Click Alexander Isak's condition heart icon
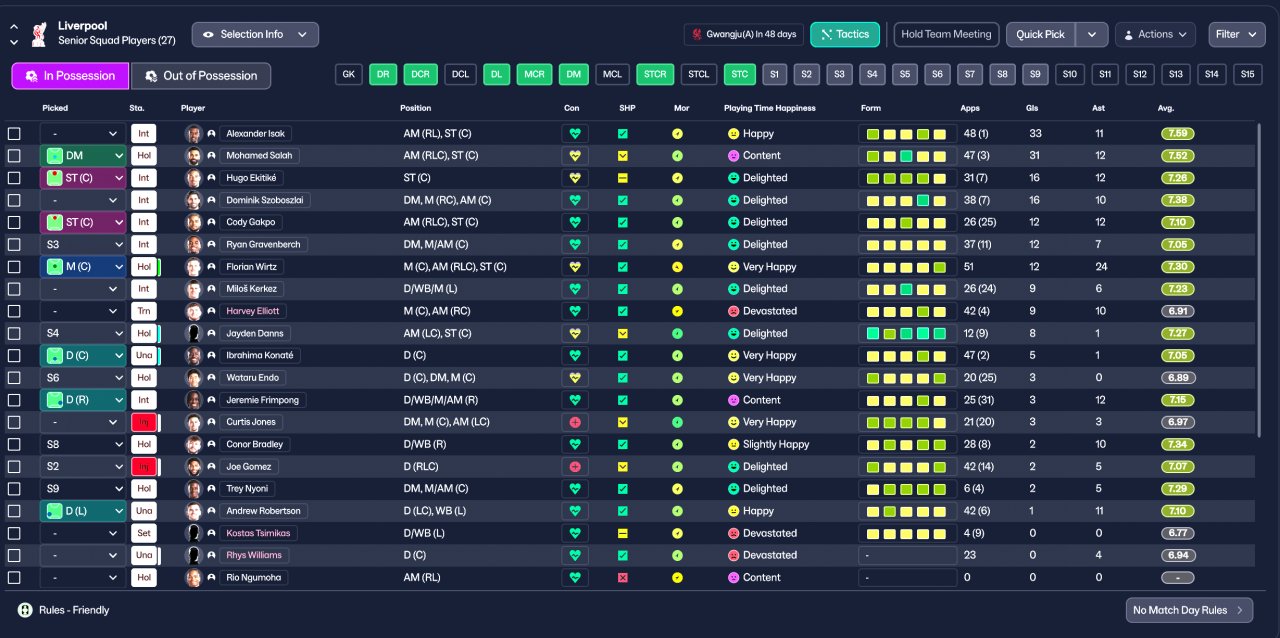 [x=575, y=134]
